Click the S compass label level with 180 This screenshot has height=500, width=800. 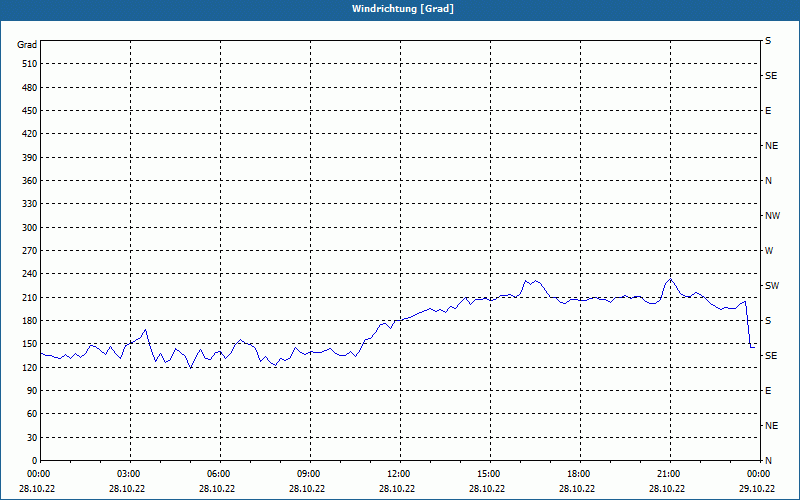click(768, 321)
